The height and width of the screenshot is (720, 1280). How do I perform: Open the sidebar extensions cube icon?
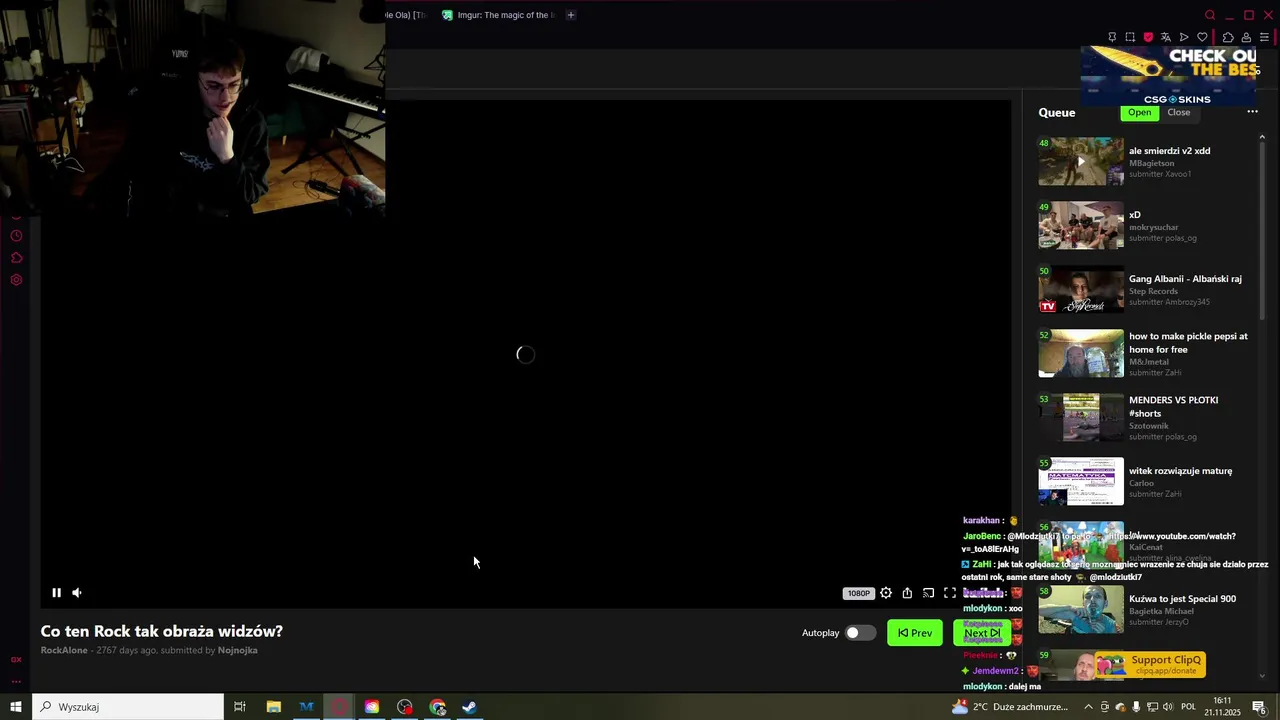tap(16, 258)
